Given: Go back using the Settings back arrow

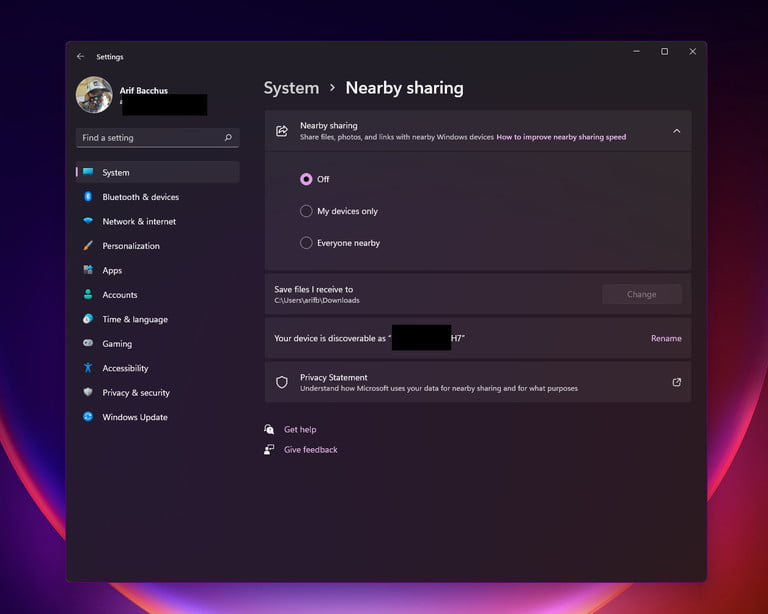Looking at the screenshot, I should pos(81,57).
